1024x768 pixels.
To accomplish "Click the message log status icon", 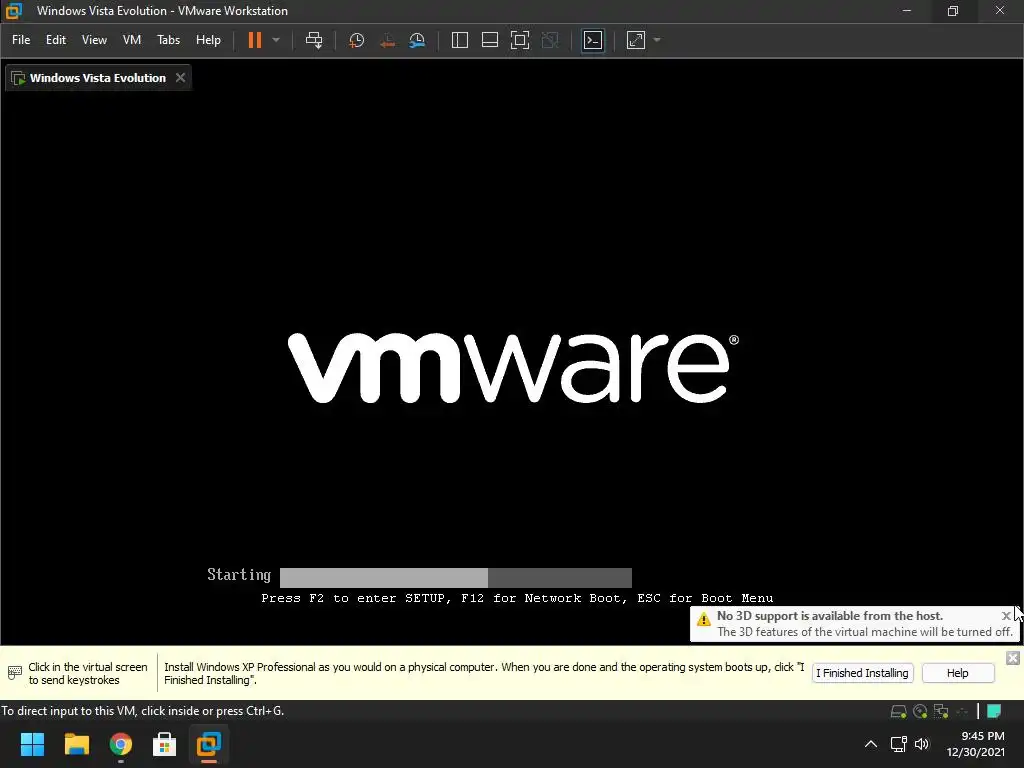I will [x=994, y=711].
